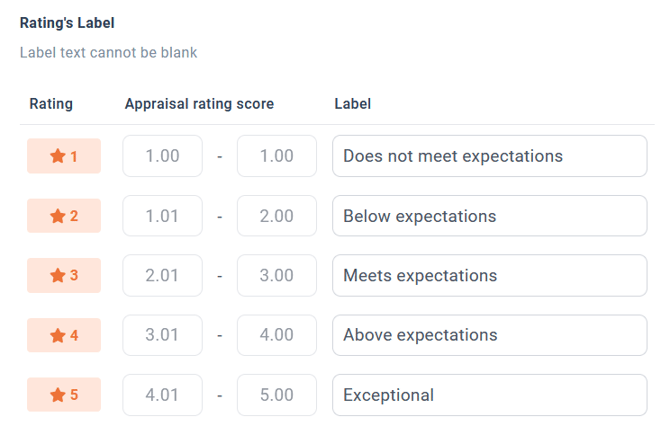Image resolution: width=670 pixels, height=426 pixels.
Task: Select the 1.01 minimum score field
Action: coord(162,216)
